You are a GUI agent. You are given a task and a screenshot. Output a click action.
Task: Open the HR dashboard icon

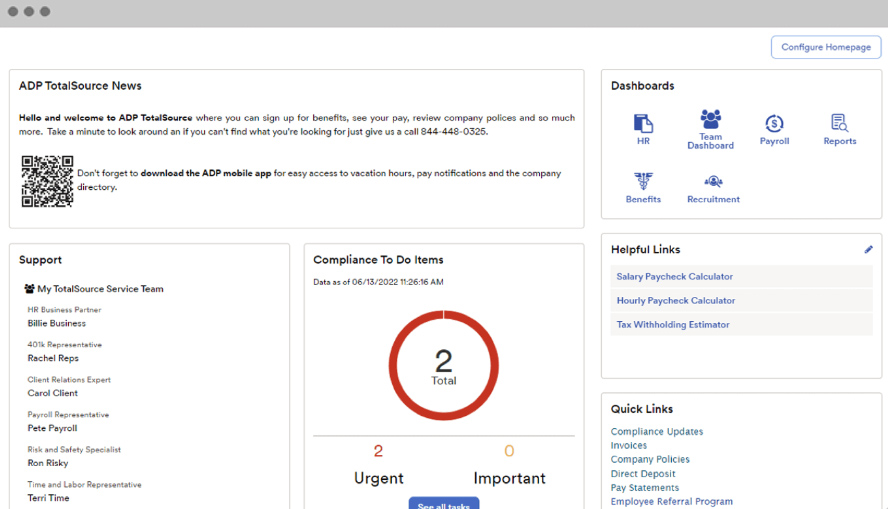(x=643, y=124)
